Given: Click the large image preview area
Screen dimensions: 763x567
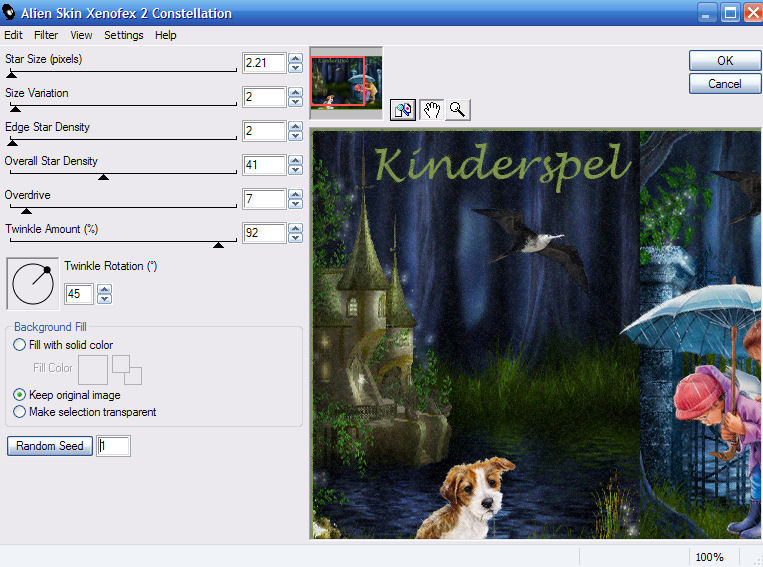Looking at the screenshot, I should click(536, 334).
